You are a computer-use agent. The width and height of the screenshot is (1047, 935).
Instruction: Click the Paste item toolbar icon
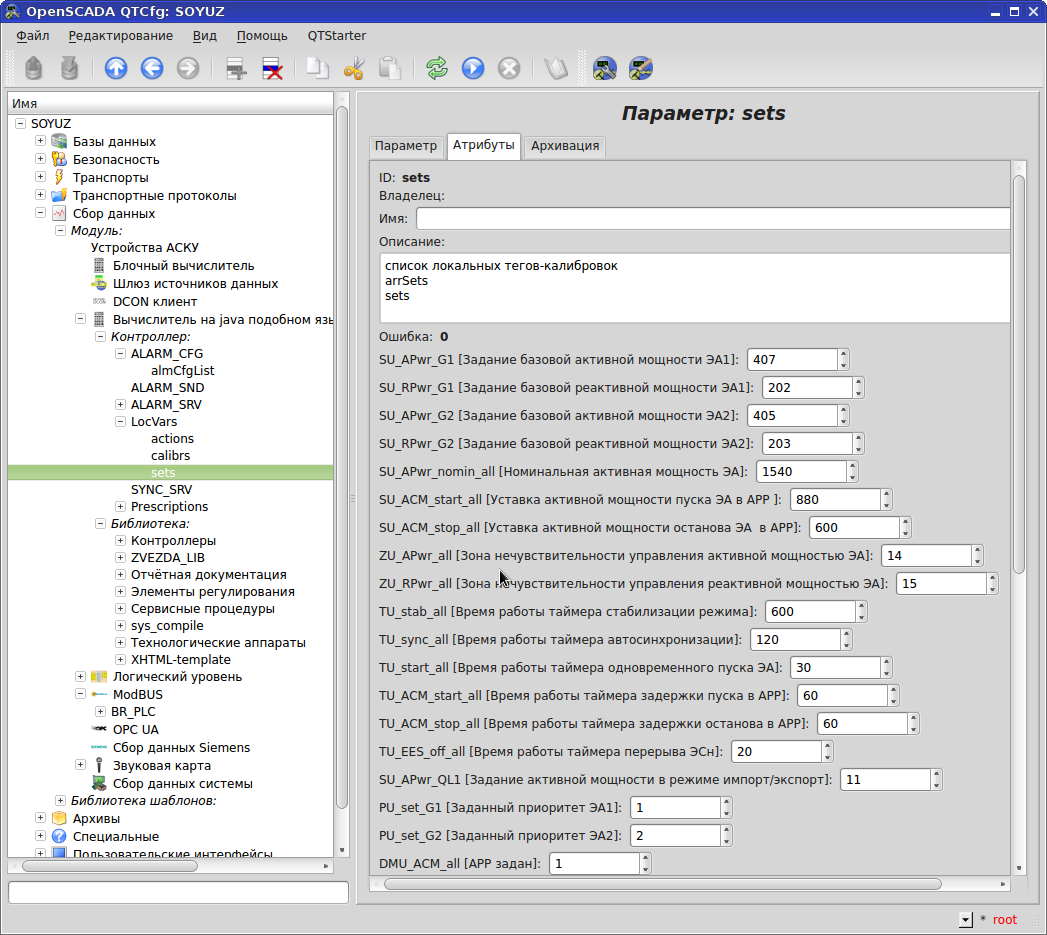point(390,68)
